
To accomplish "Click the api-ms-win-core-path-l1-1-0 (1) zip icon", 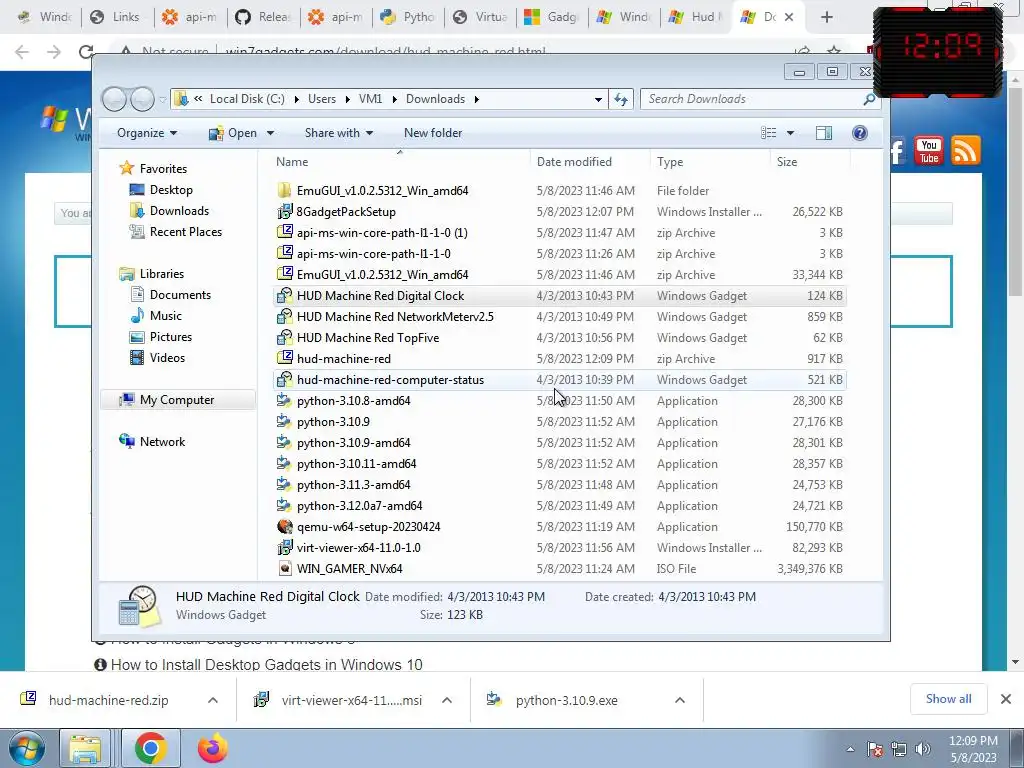I will coord(284,232).
